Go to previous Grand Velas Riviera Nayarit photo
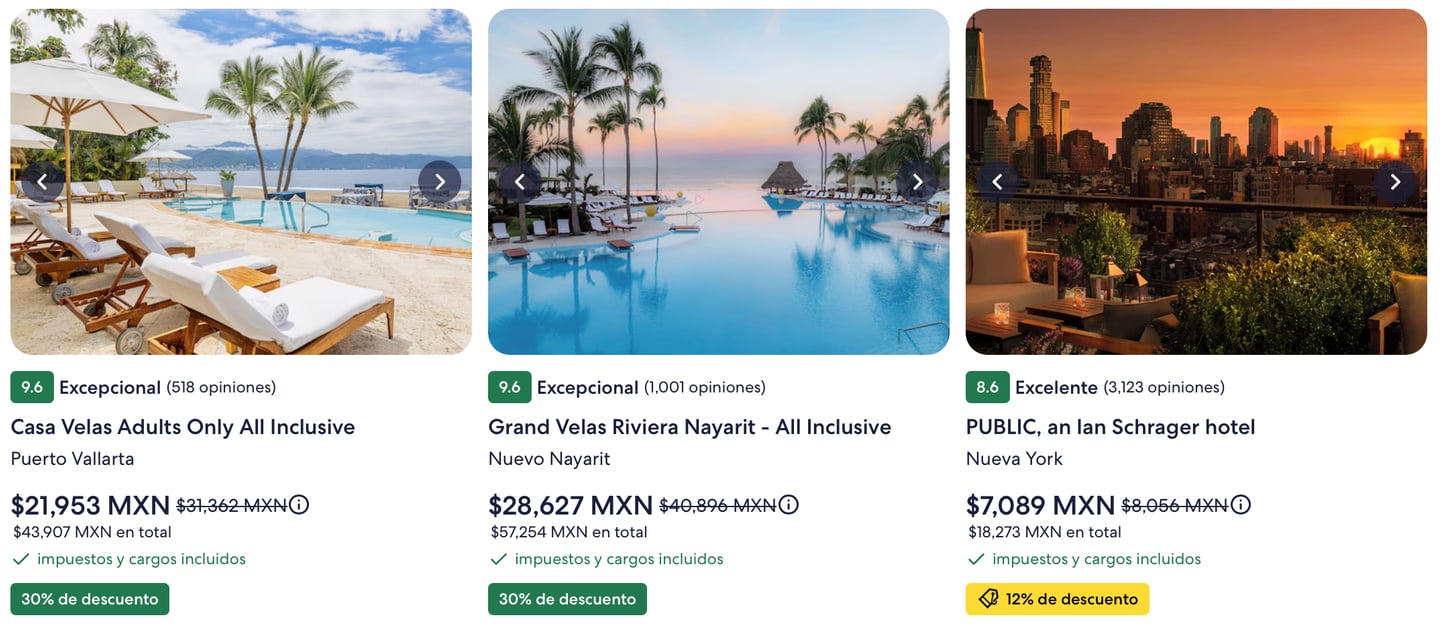 520,182
